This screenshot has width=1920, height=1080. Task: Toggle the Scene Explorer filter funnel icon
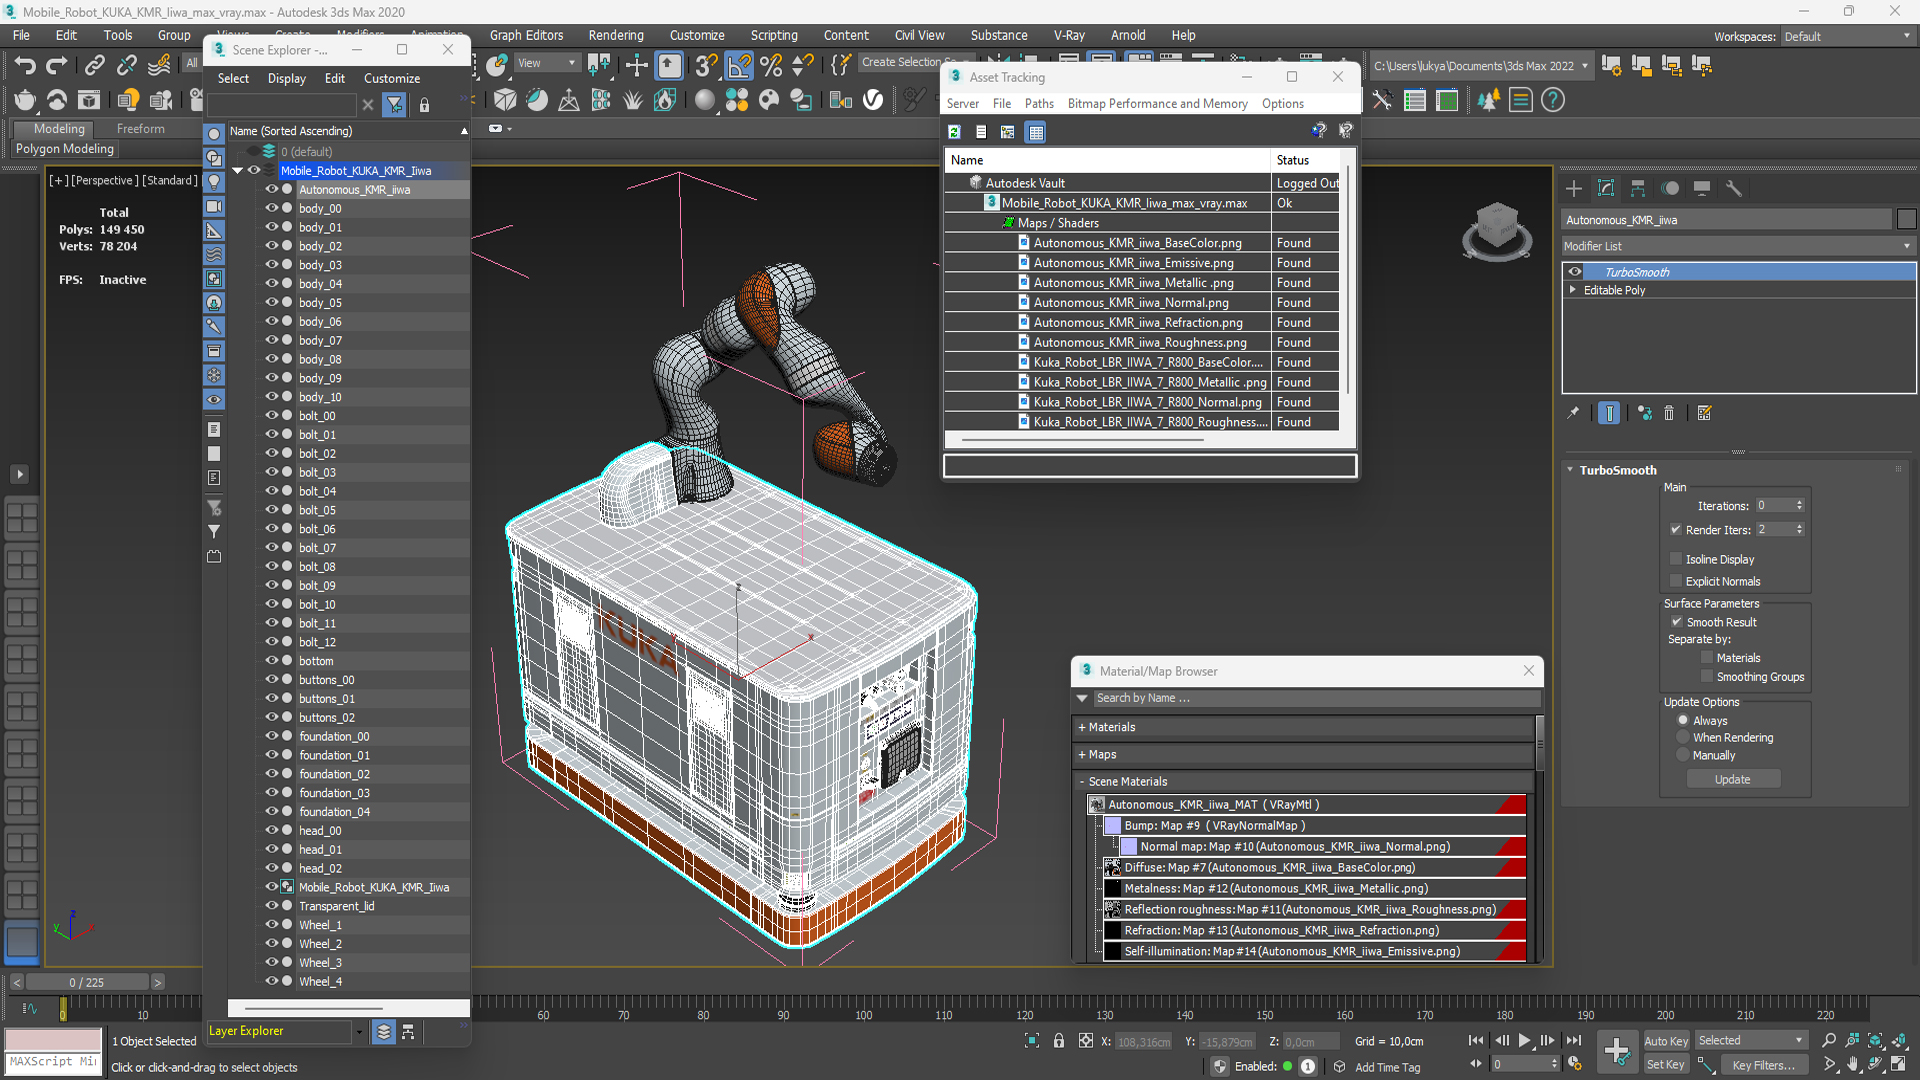tap(395, 104)
